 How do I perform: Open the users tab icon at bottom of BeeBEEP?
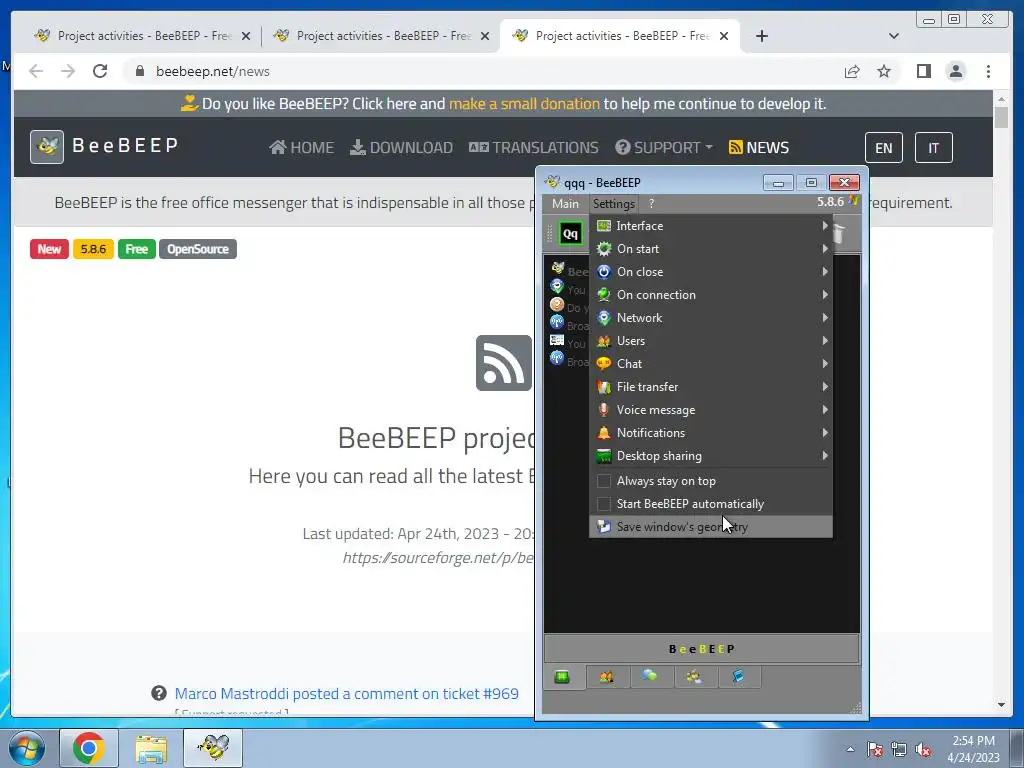point(607,677)
